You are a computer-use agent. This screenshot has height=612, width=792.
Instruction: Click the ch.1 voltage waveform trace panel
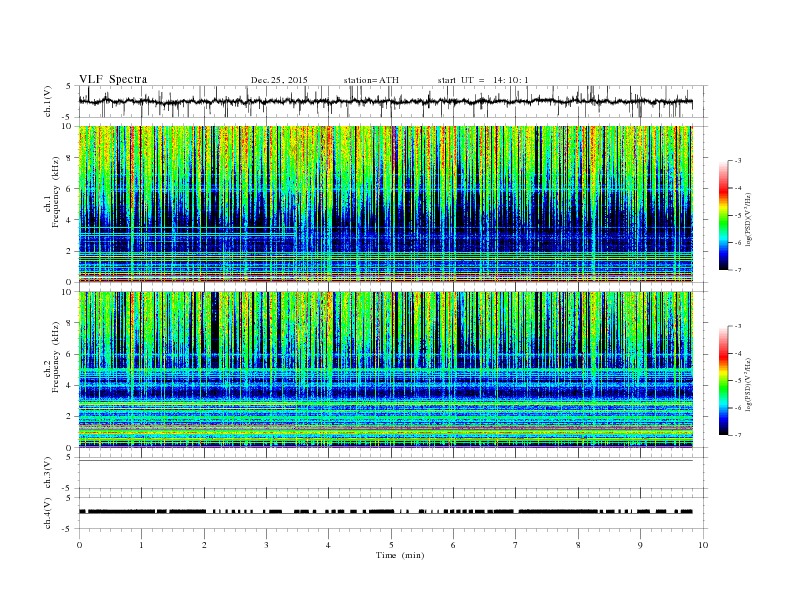(393, 101)
